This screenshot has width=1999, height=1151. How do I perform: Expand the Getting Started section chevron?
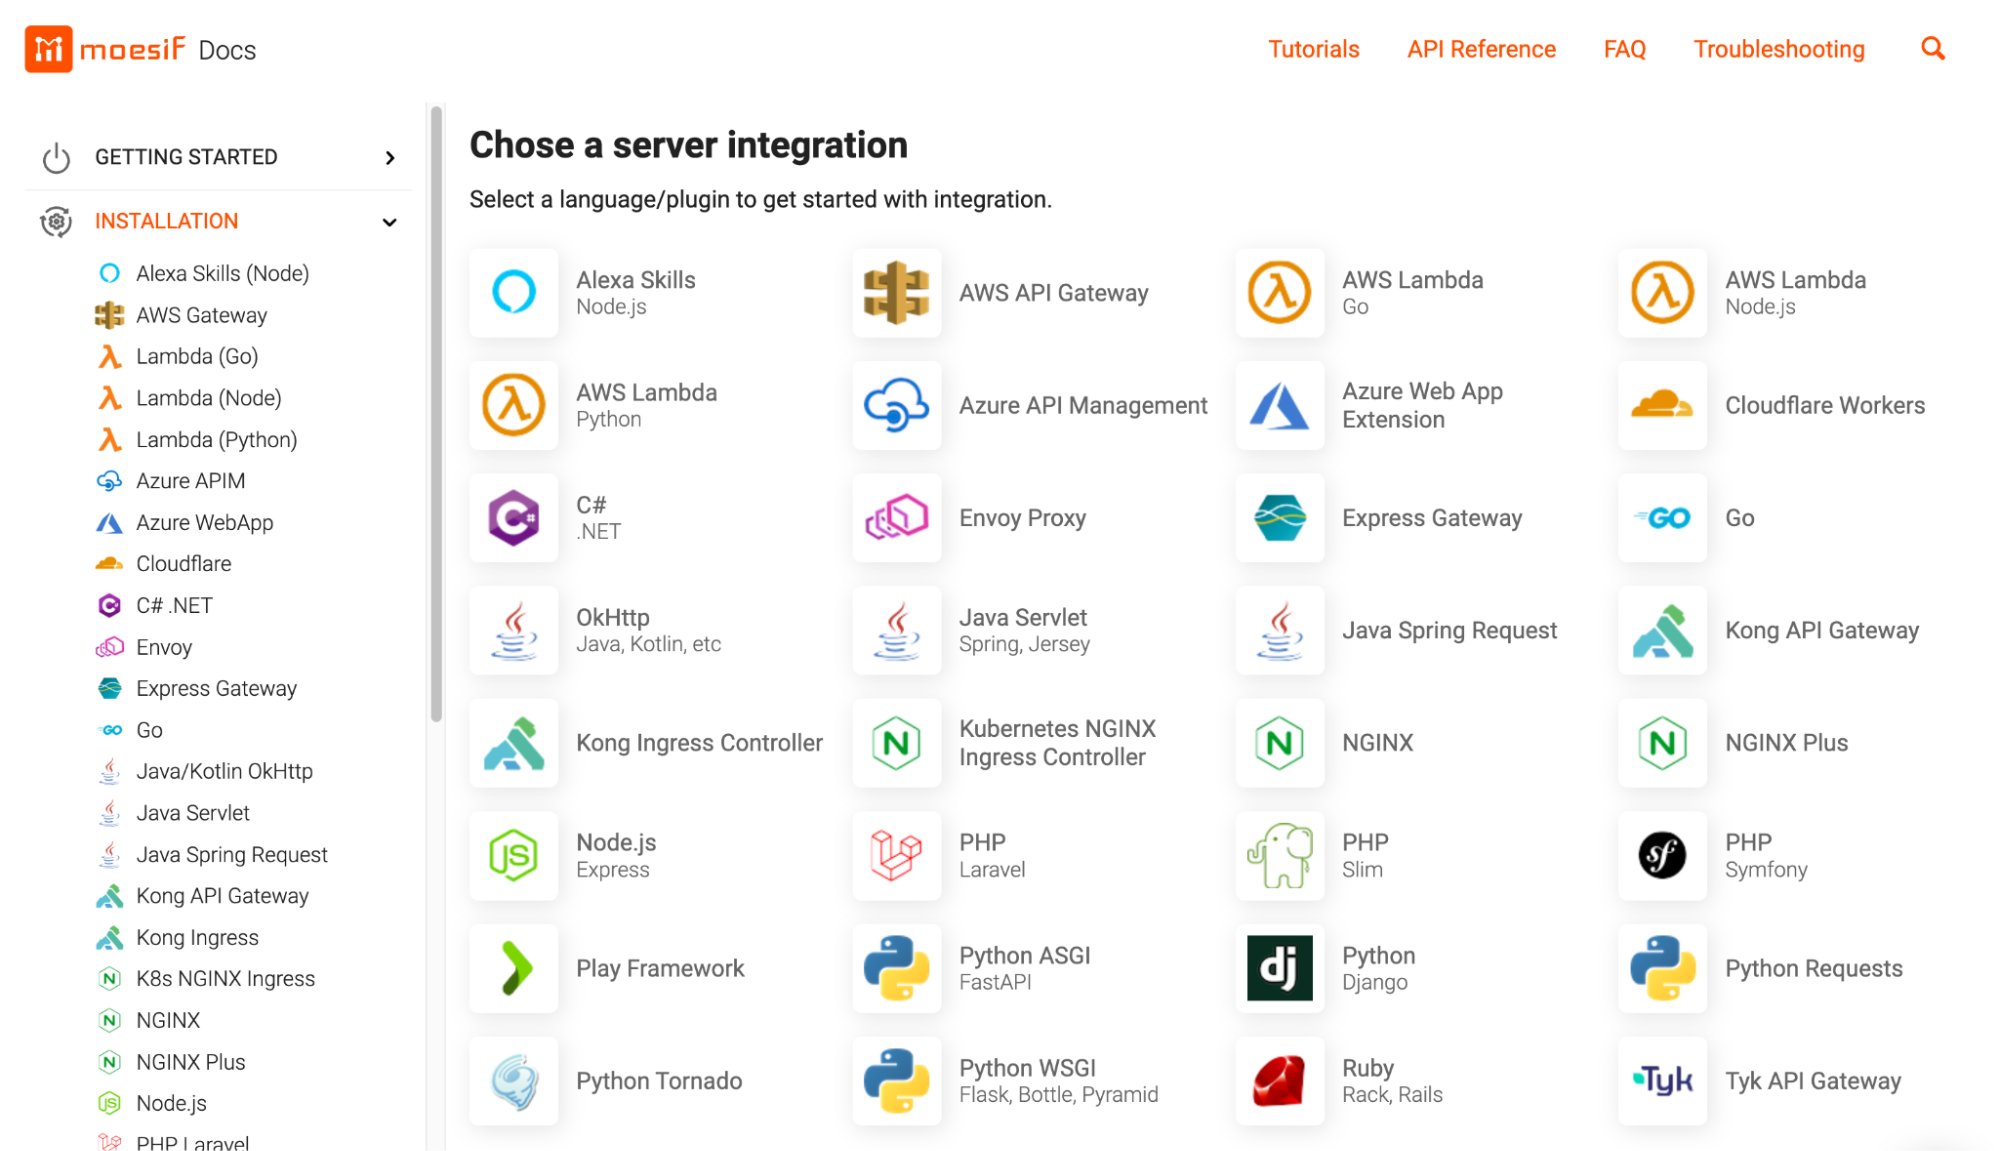tap(390, 158)
